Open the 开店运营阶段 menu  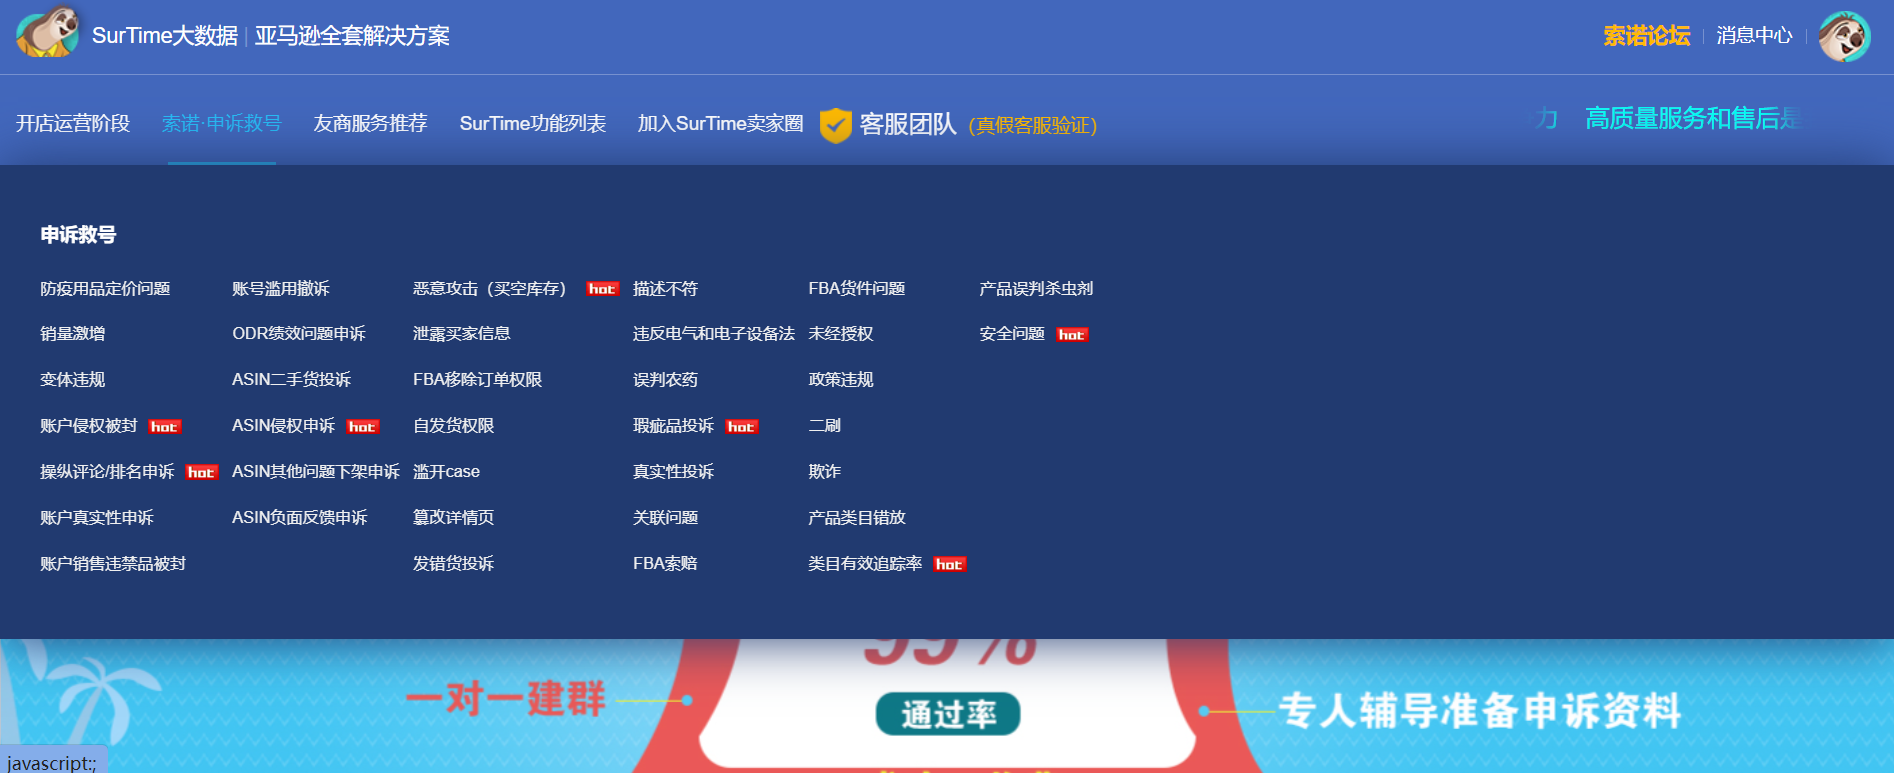pyautogui.click(x=73, y=123)
